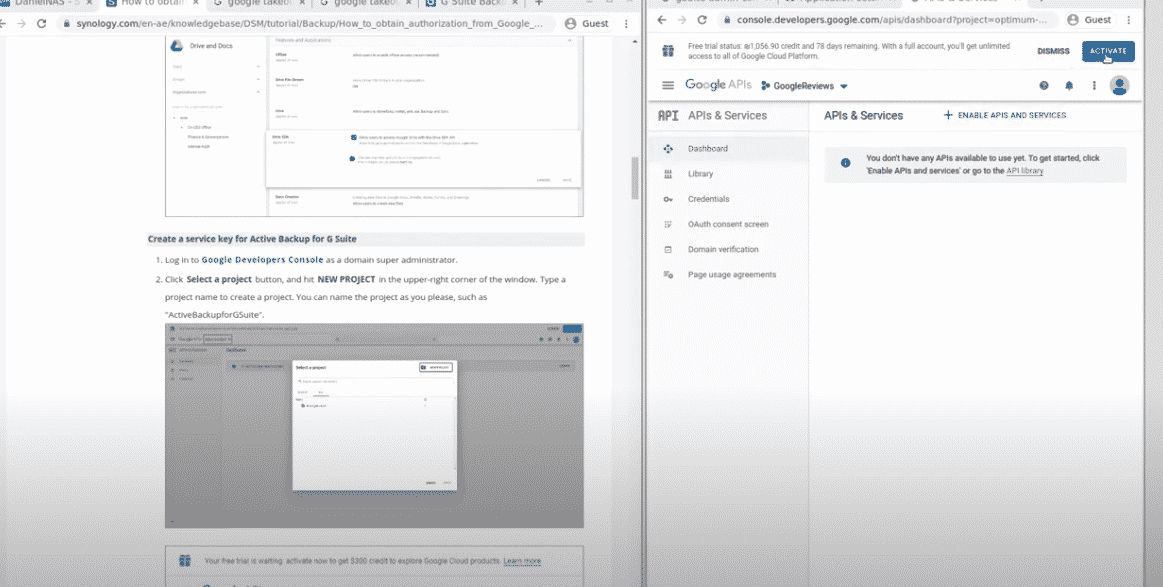This screenshot has height=587, width=1163.
Task: Open the help icon in Google APIs header
Action: tap(1044, 85)
